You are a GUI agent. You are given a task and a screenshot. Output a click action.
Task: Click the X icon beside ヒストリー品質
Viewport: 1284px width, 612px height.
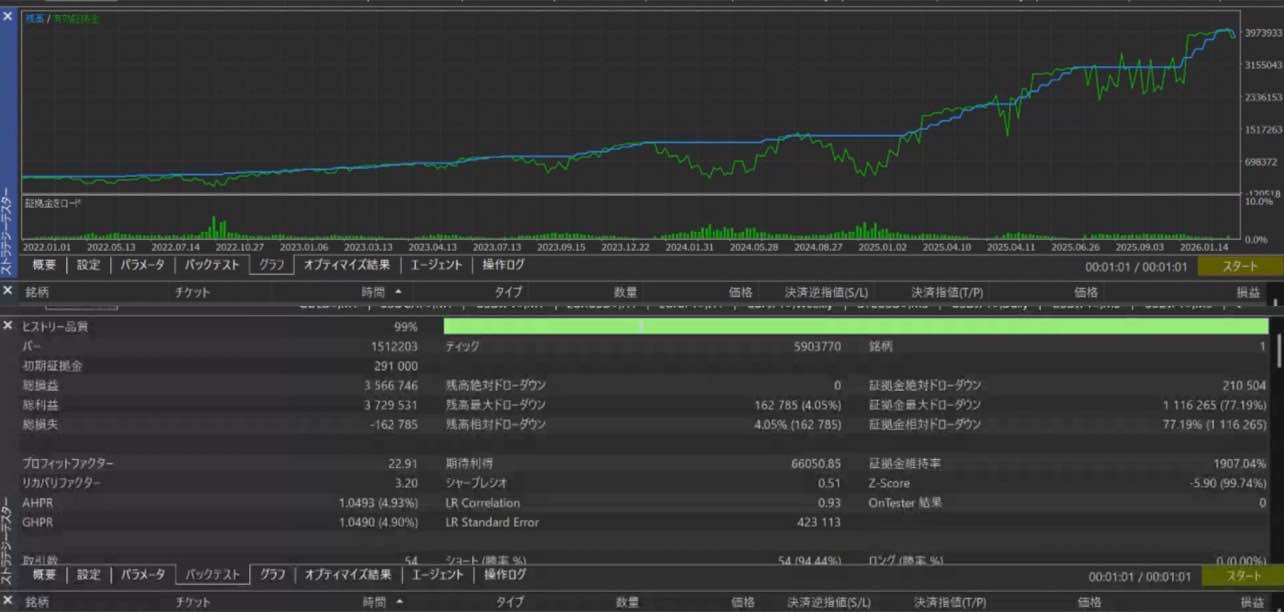9,326
